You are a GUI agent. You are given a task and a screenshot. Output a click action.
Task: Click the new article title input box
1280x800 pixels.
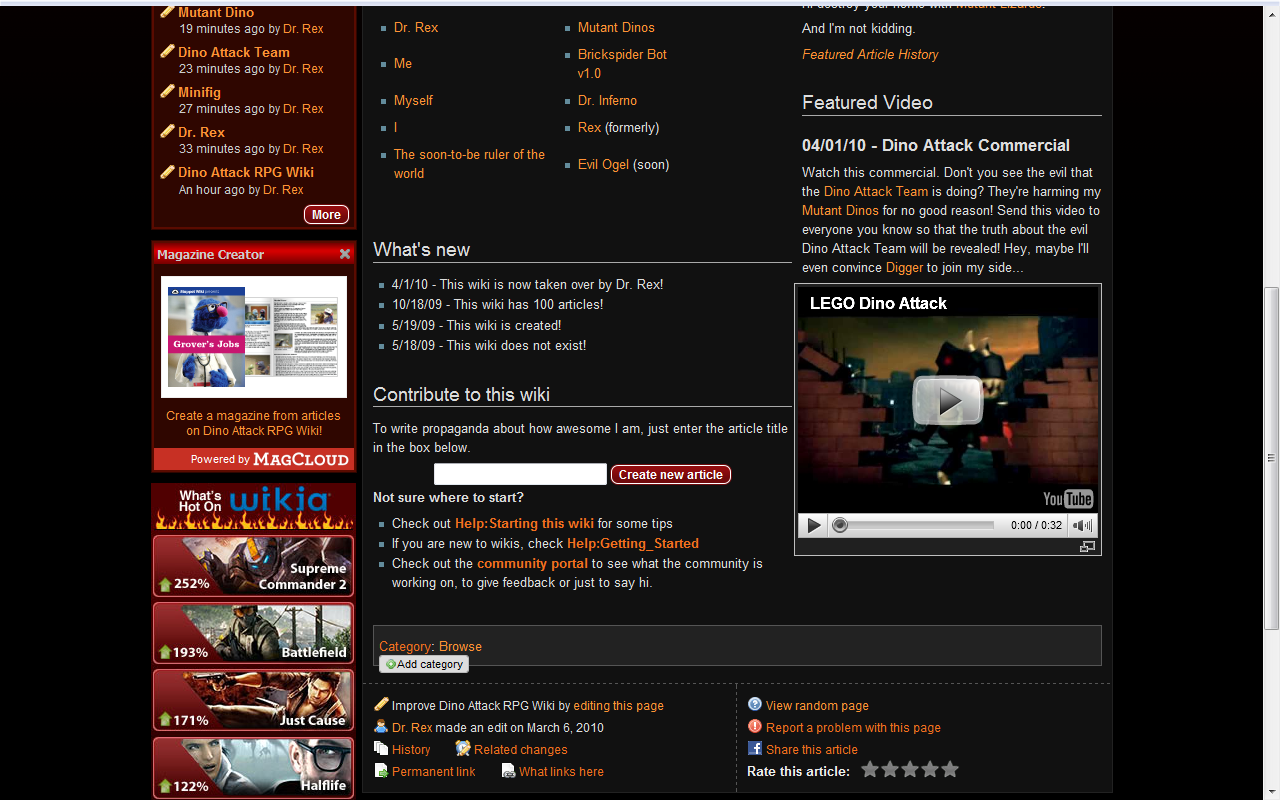click(520, 474)
